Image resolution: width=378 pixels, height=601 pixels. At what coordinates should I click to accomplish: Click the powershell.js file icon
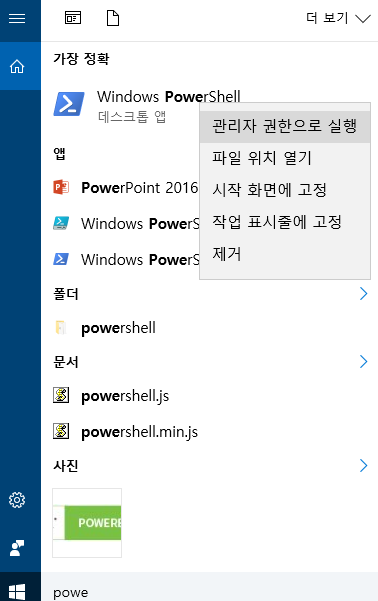[x=61, y=395]
